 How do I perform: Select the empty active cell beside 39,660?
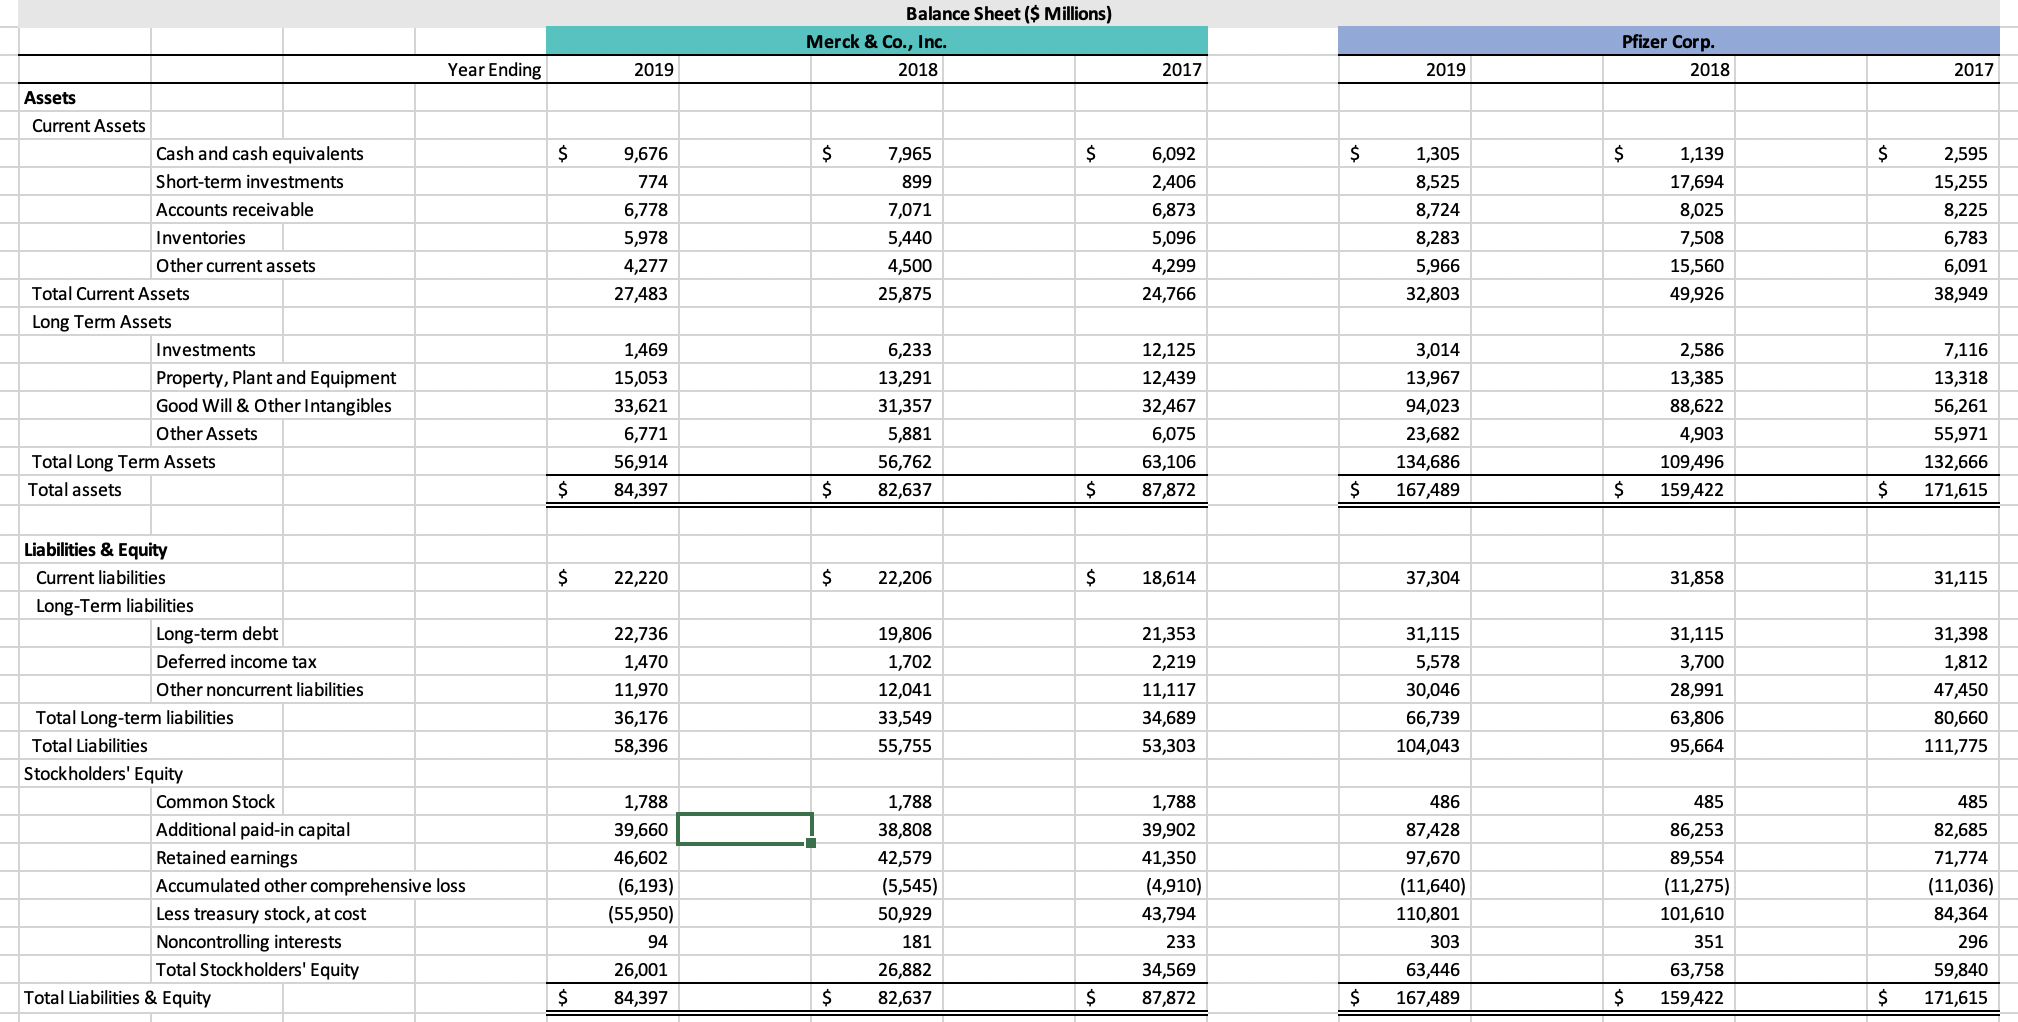[x=744, y=829]
